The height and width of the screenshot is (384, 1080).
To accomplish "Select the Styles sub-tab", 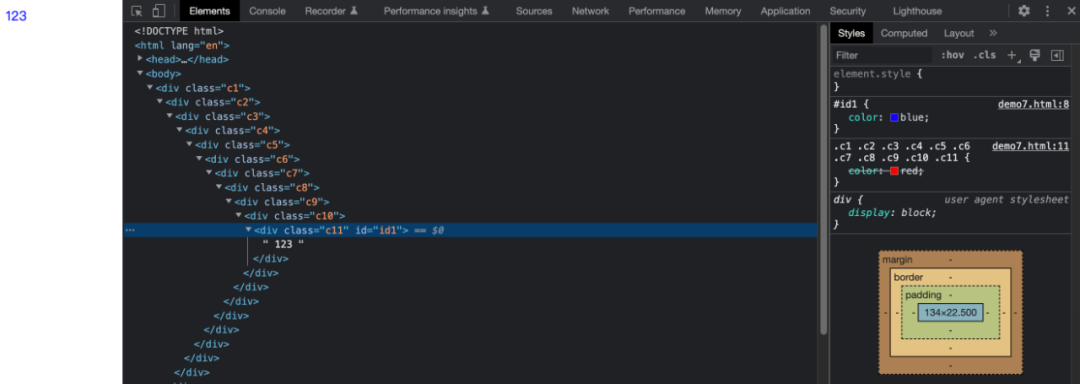I will tap(851, 33).
